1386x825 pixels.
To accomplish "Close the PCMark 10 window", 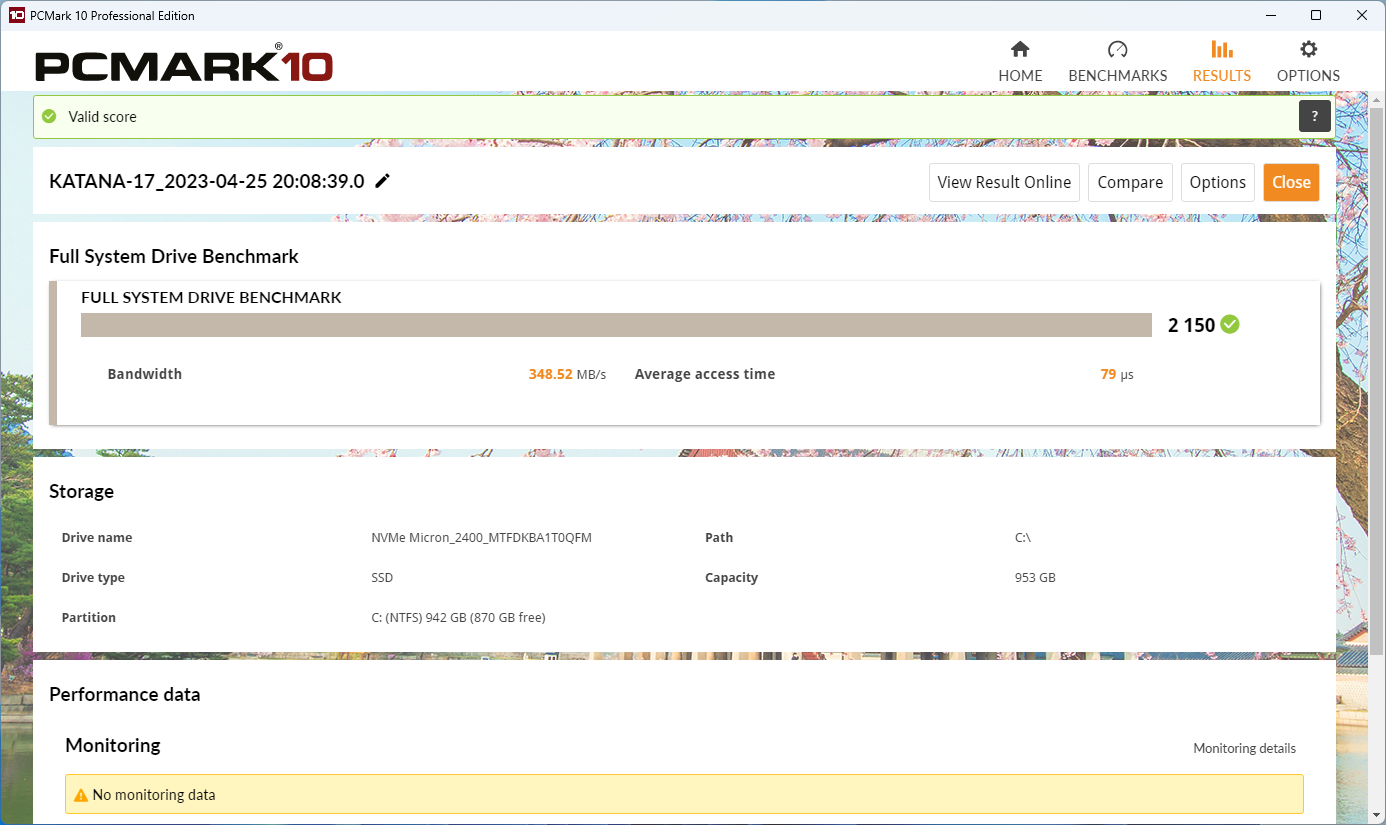I will (1362, 15).
